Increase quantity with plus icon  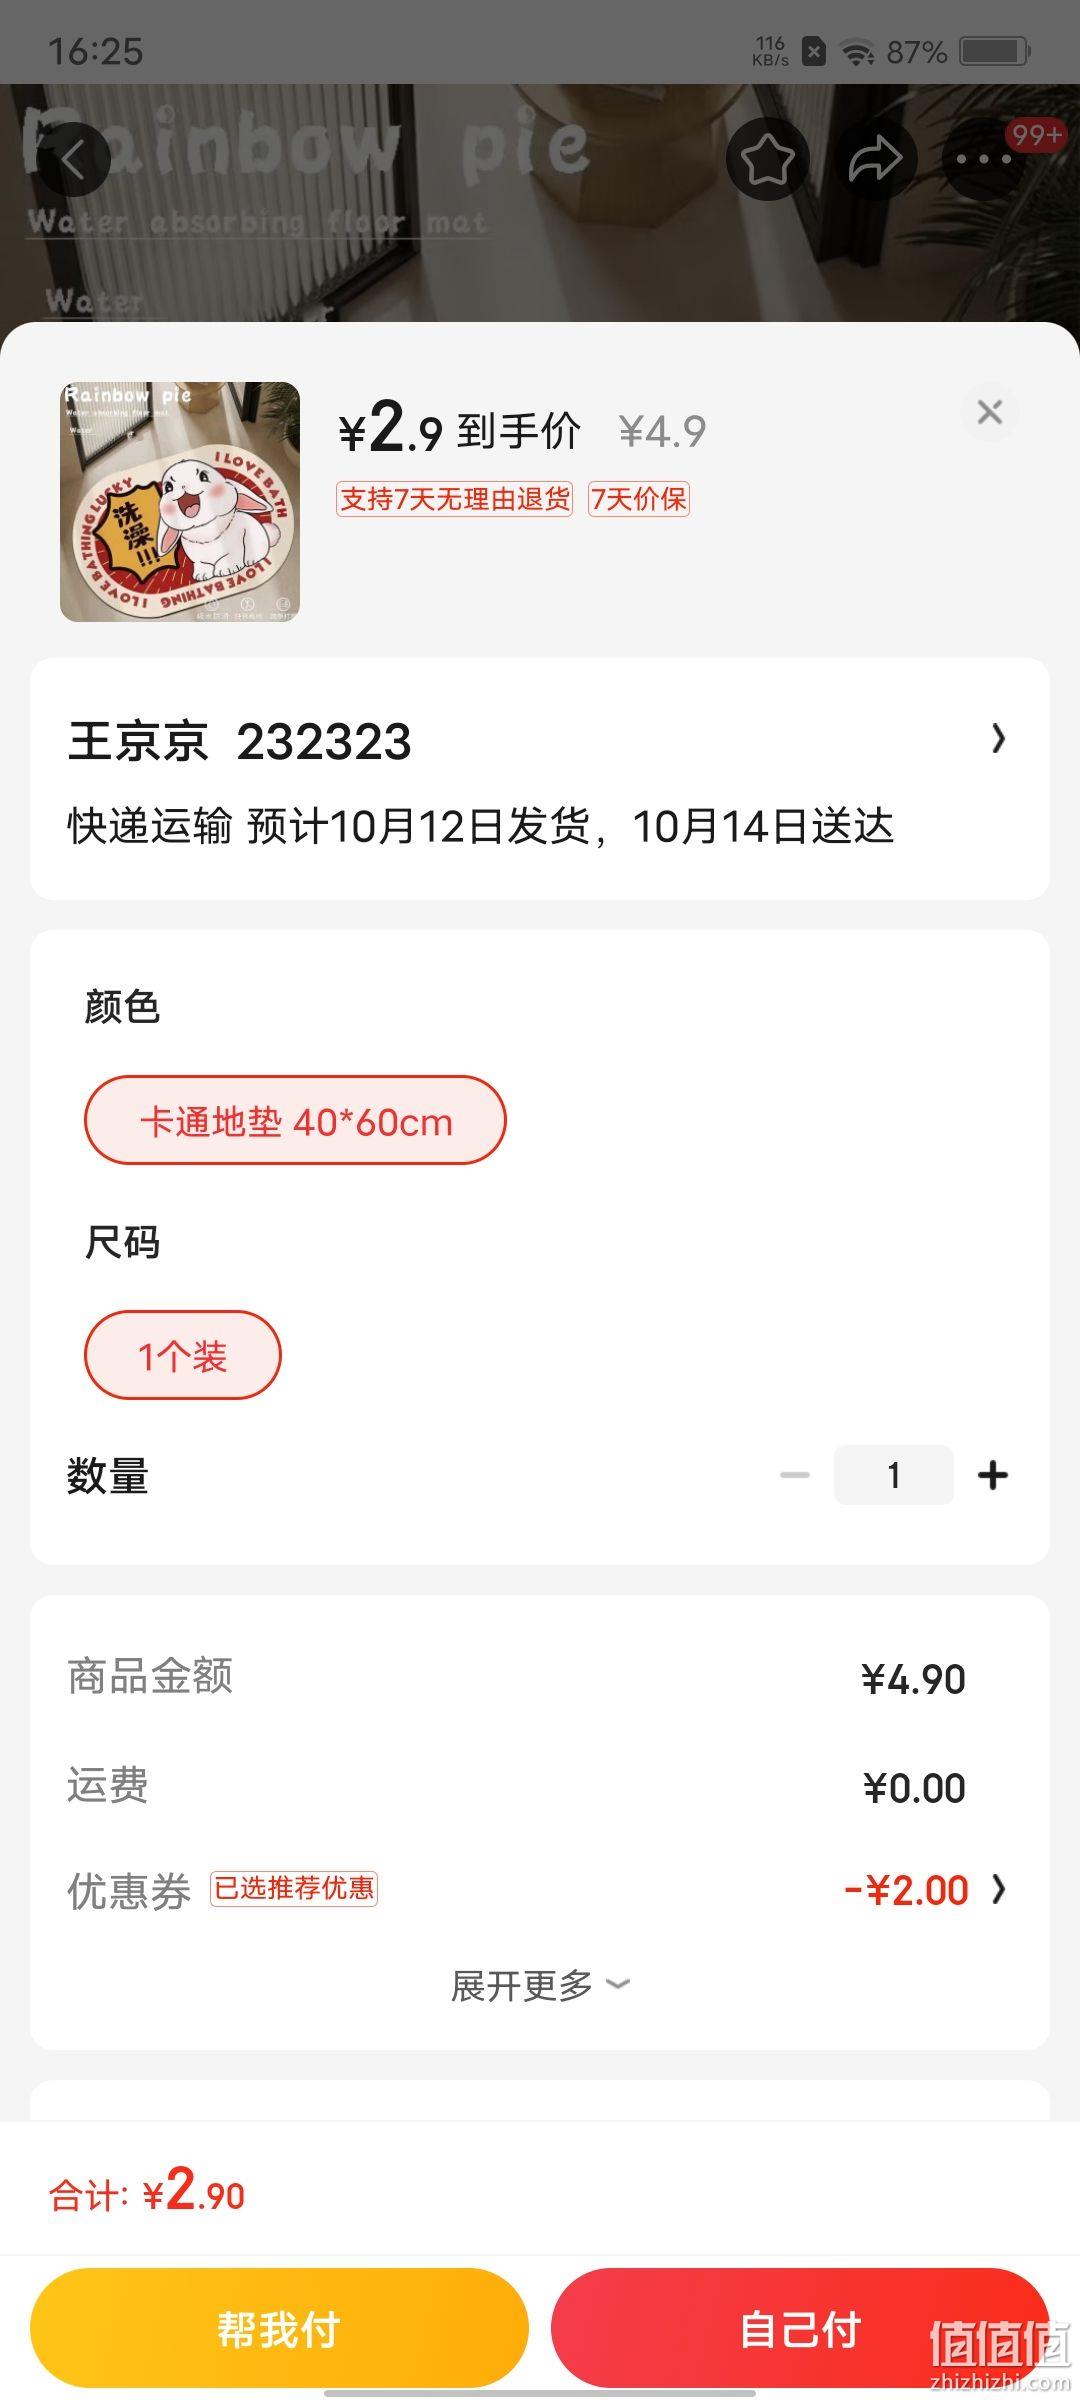(x=993, y=1475)
